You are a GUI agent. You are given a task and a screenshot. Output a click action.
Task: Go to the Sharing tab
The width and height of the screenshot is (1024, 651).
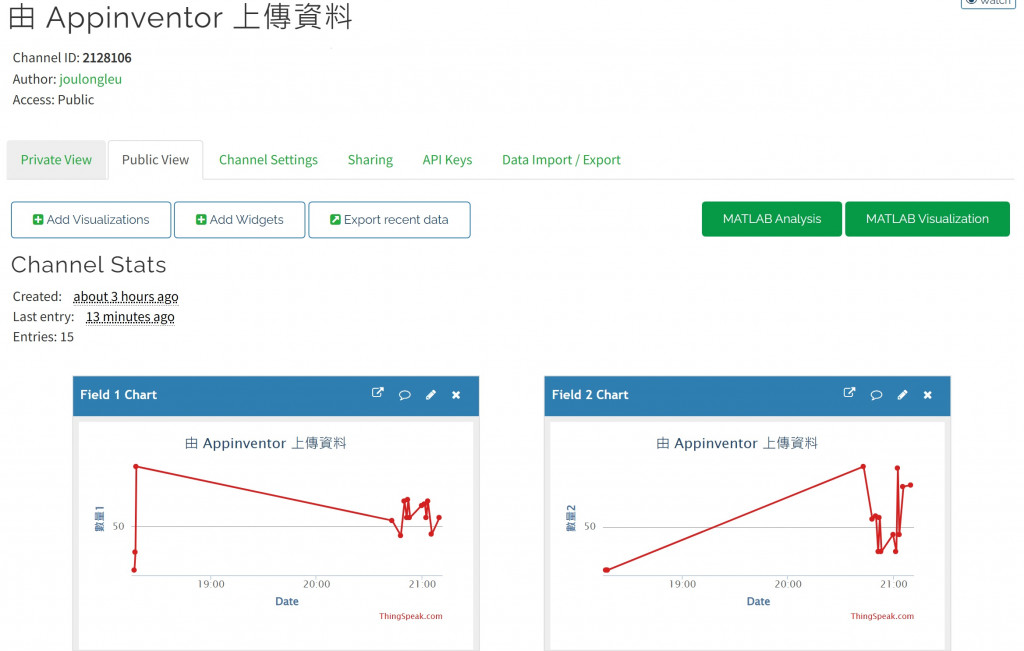pos(370,159)
